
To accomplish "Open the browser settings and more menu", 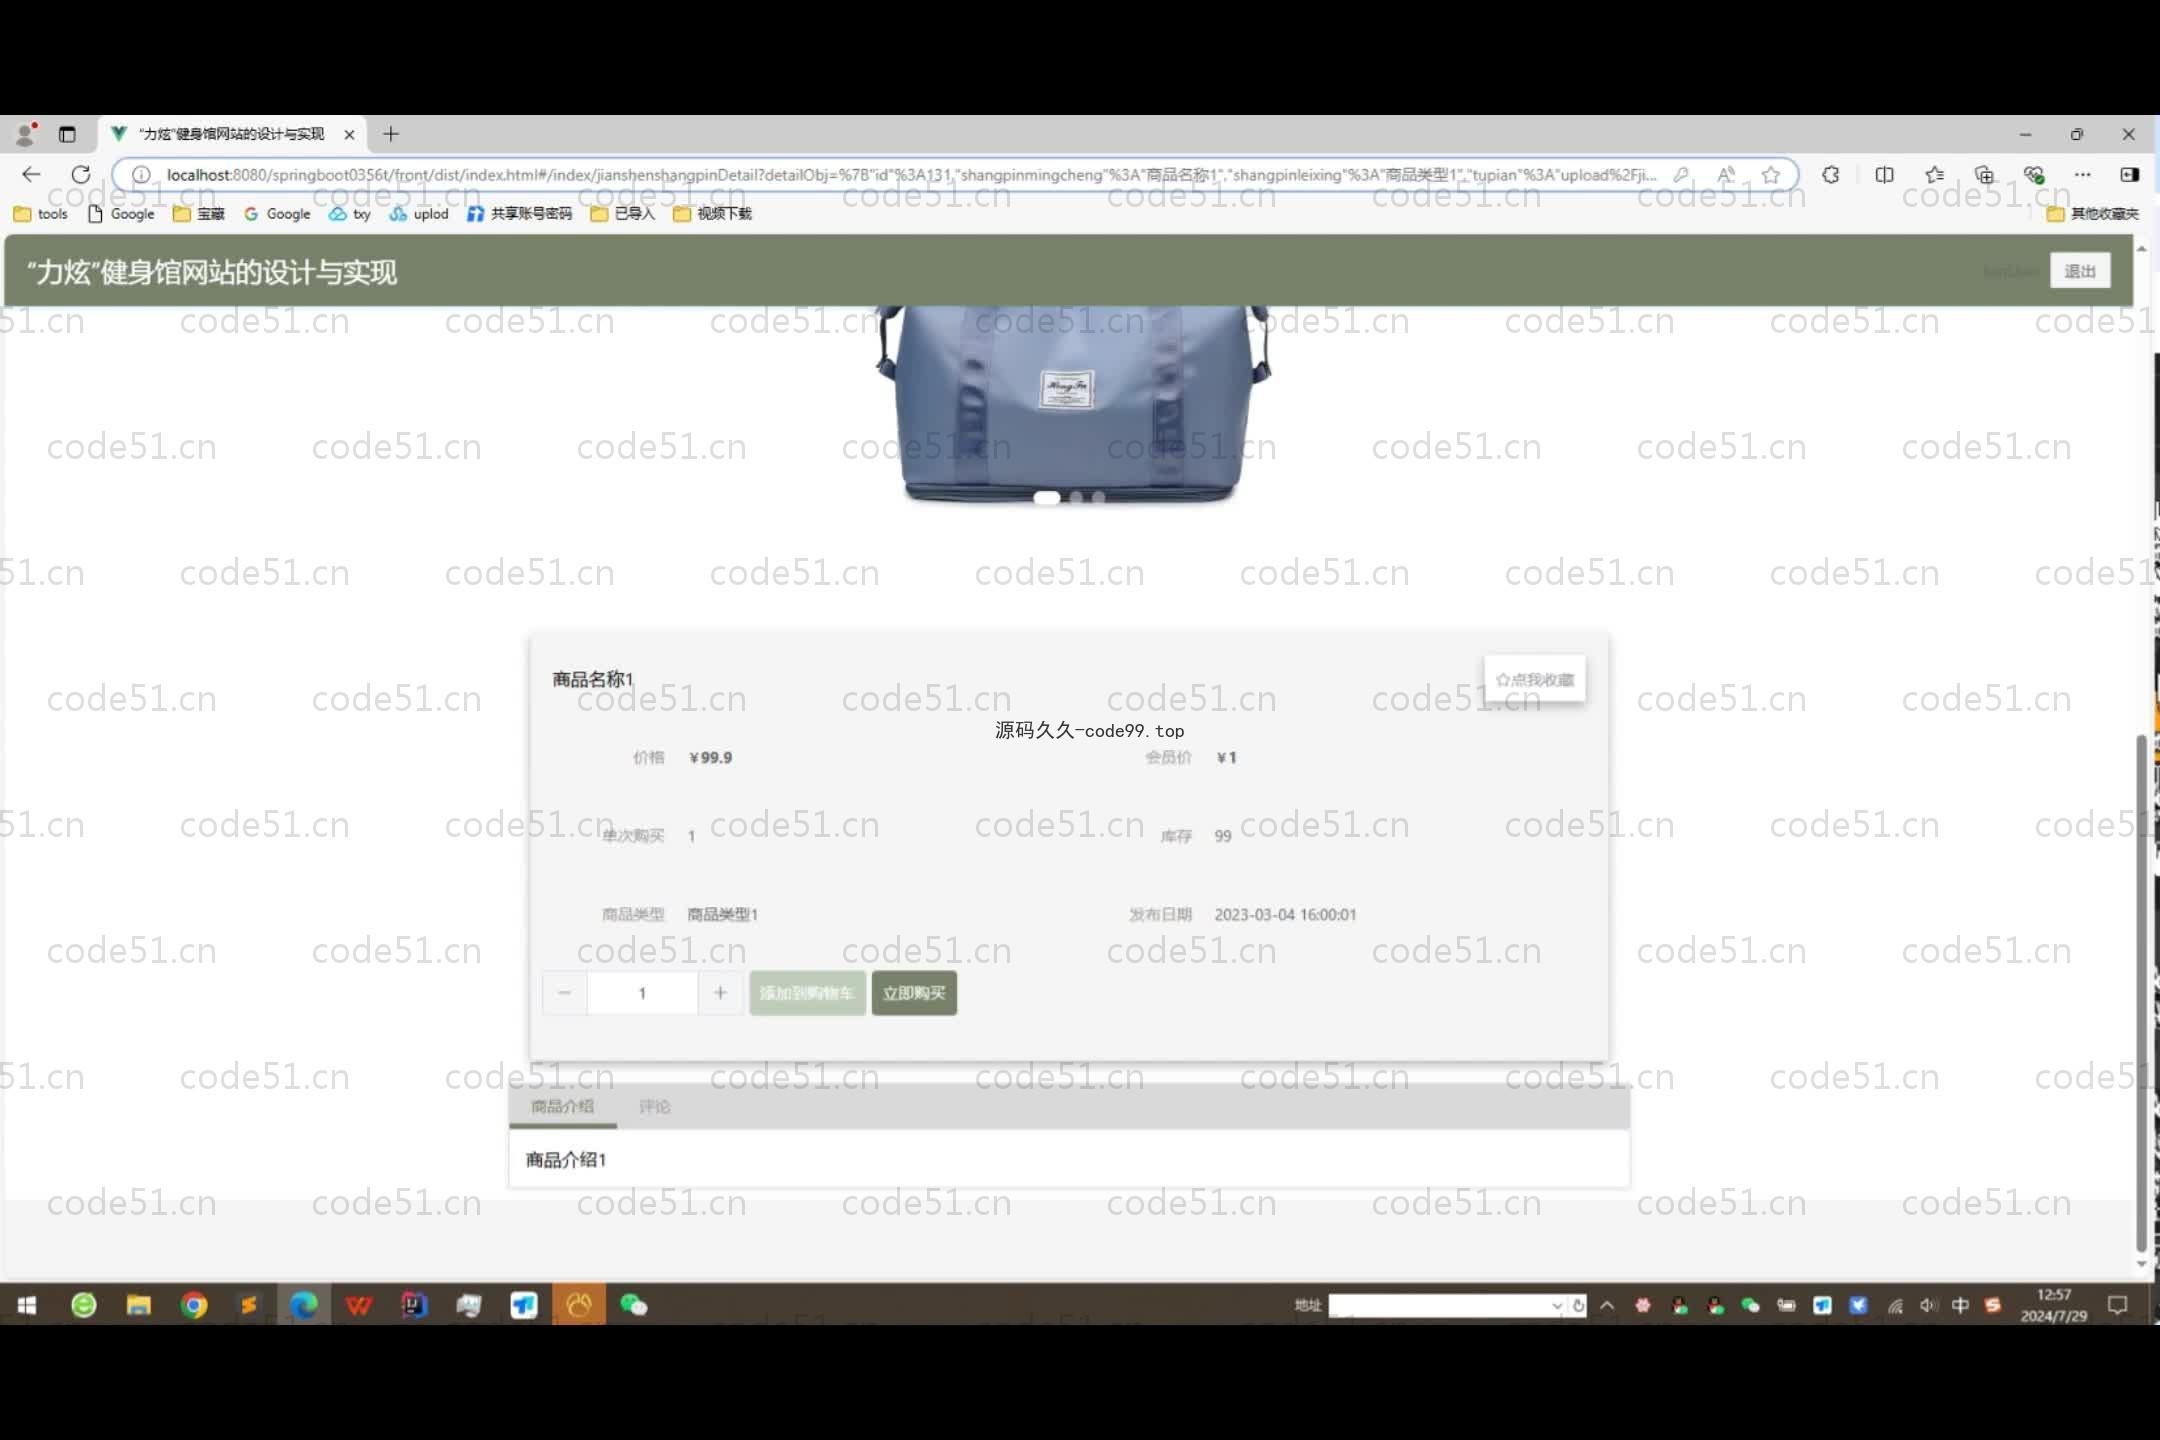I will pyautogui.click(x=2083, y=175).
